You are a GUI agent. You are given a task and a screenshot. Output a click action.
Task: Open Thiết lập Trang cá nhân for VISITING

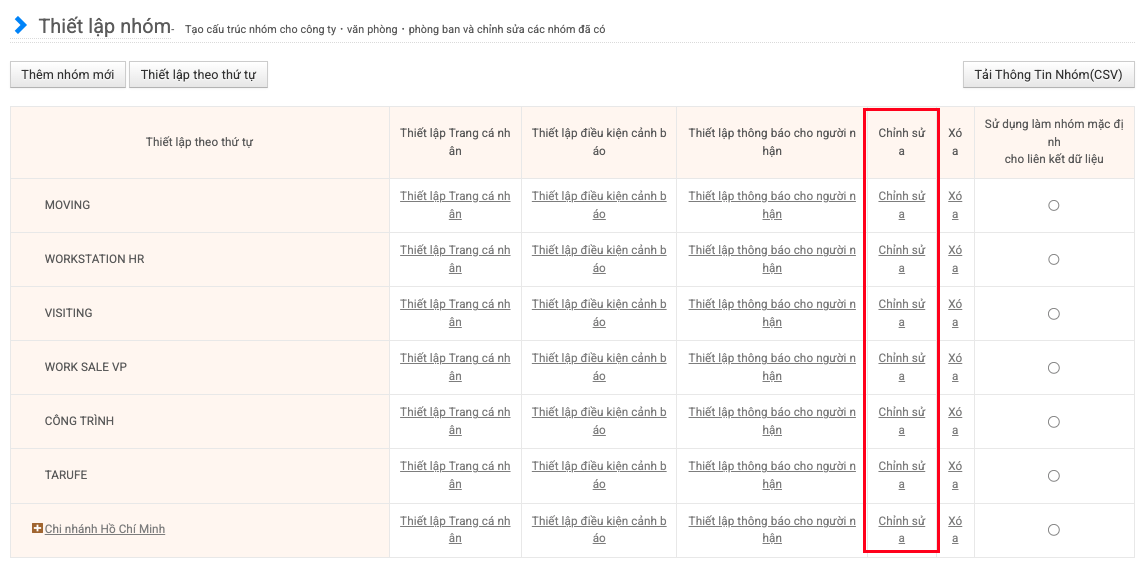[x=455, y=313]
